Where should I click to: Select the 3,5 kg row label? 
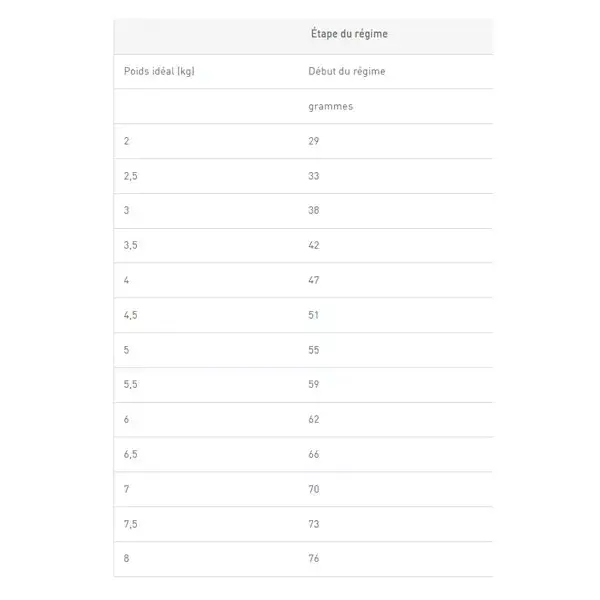click(x=130, y=245)
